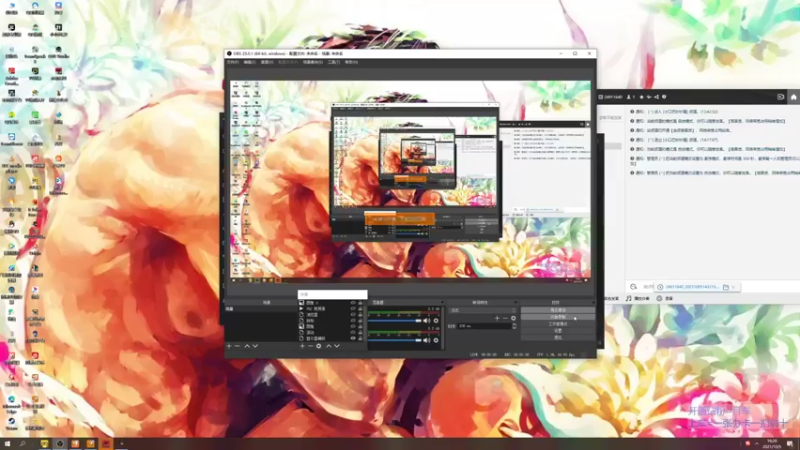Click the OBS preview canvas

click(410, 179)
